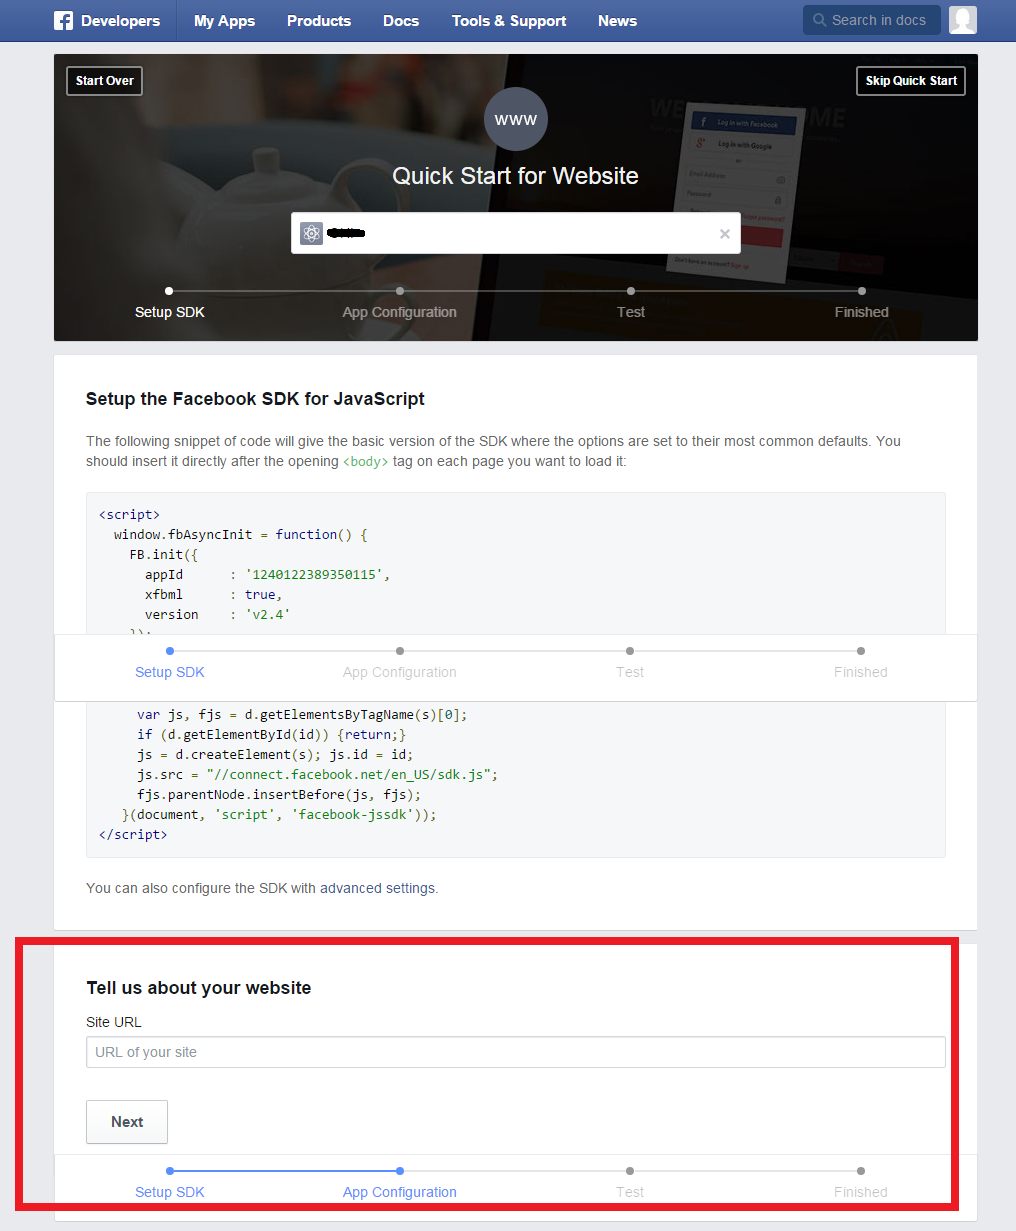Click App Configuration in code section progress bar
1016x1231 pixels.
[400, 672]
